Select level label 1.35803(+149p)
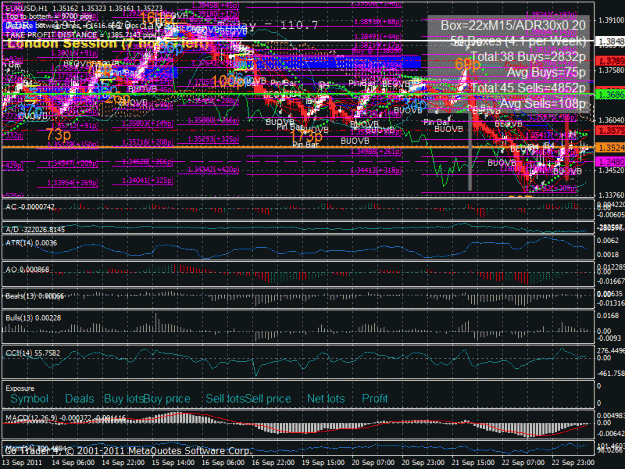This screenshot has height=469, width=625. [x=148, y=124]
